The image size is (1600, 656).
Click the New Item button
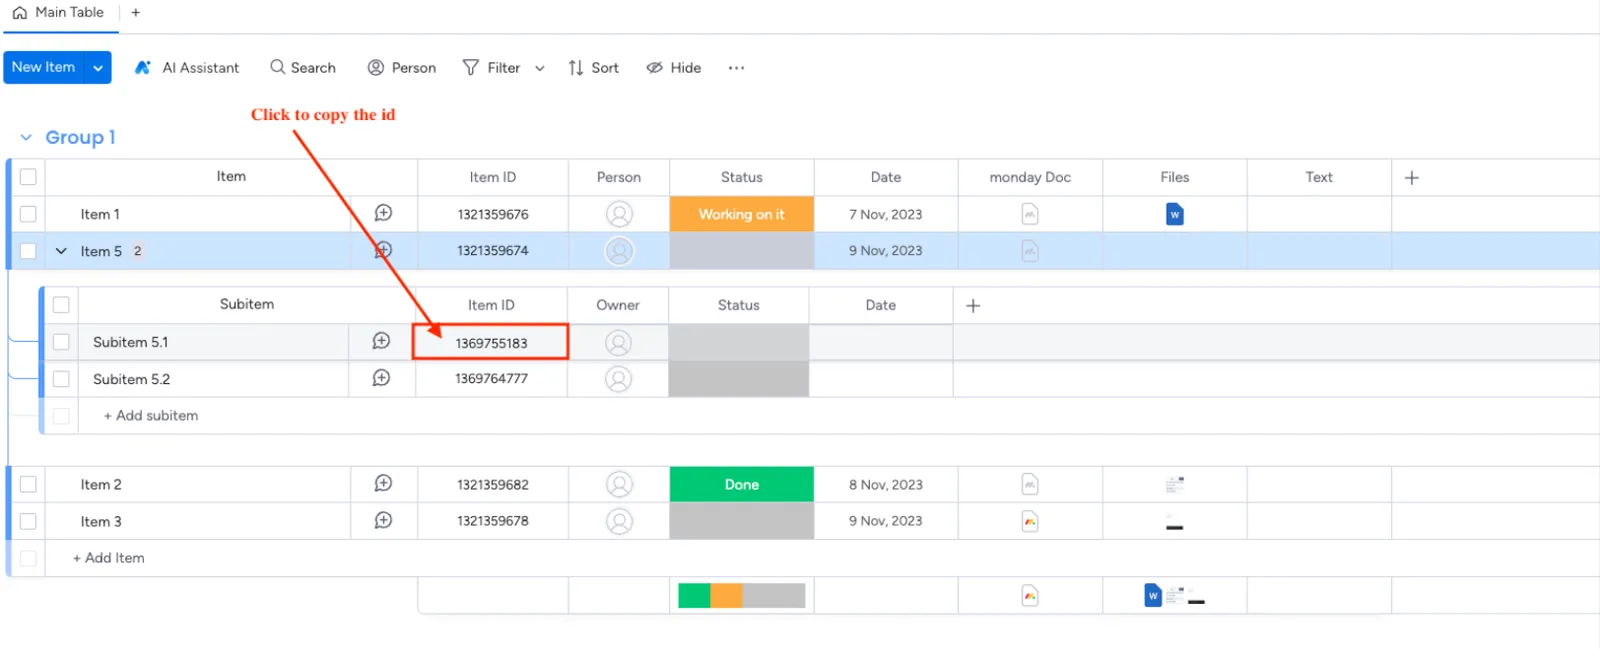tap(43, 67)
